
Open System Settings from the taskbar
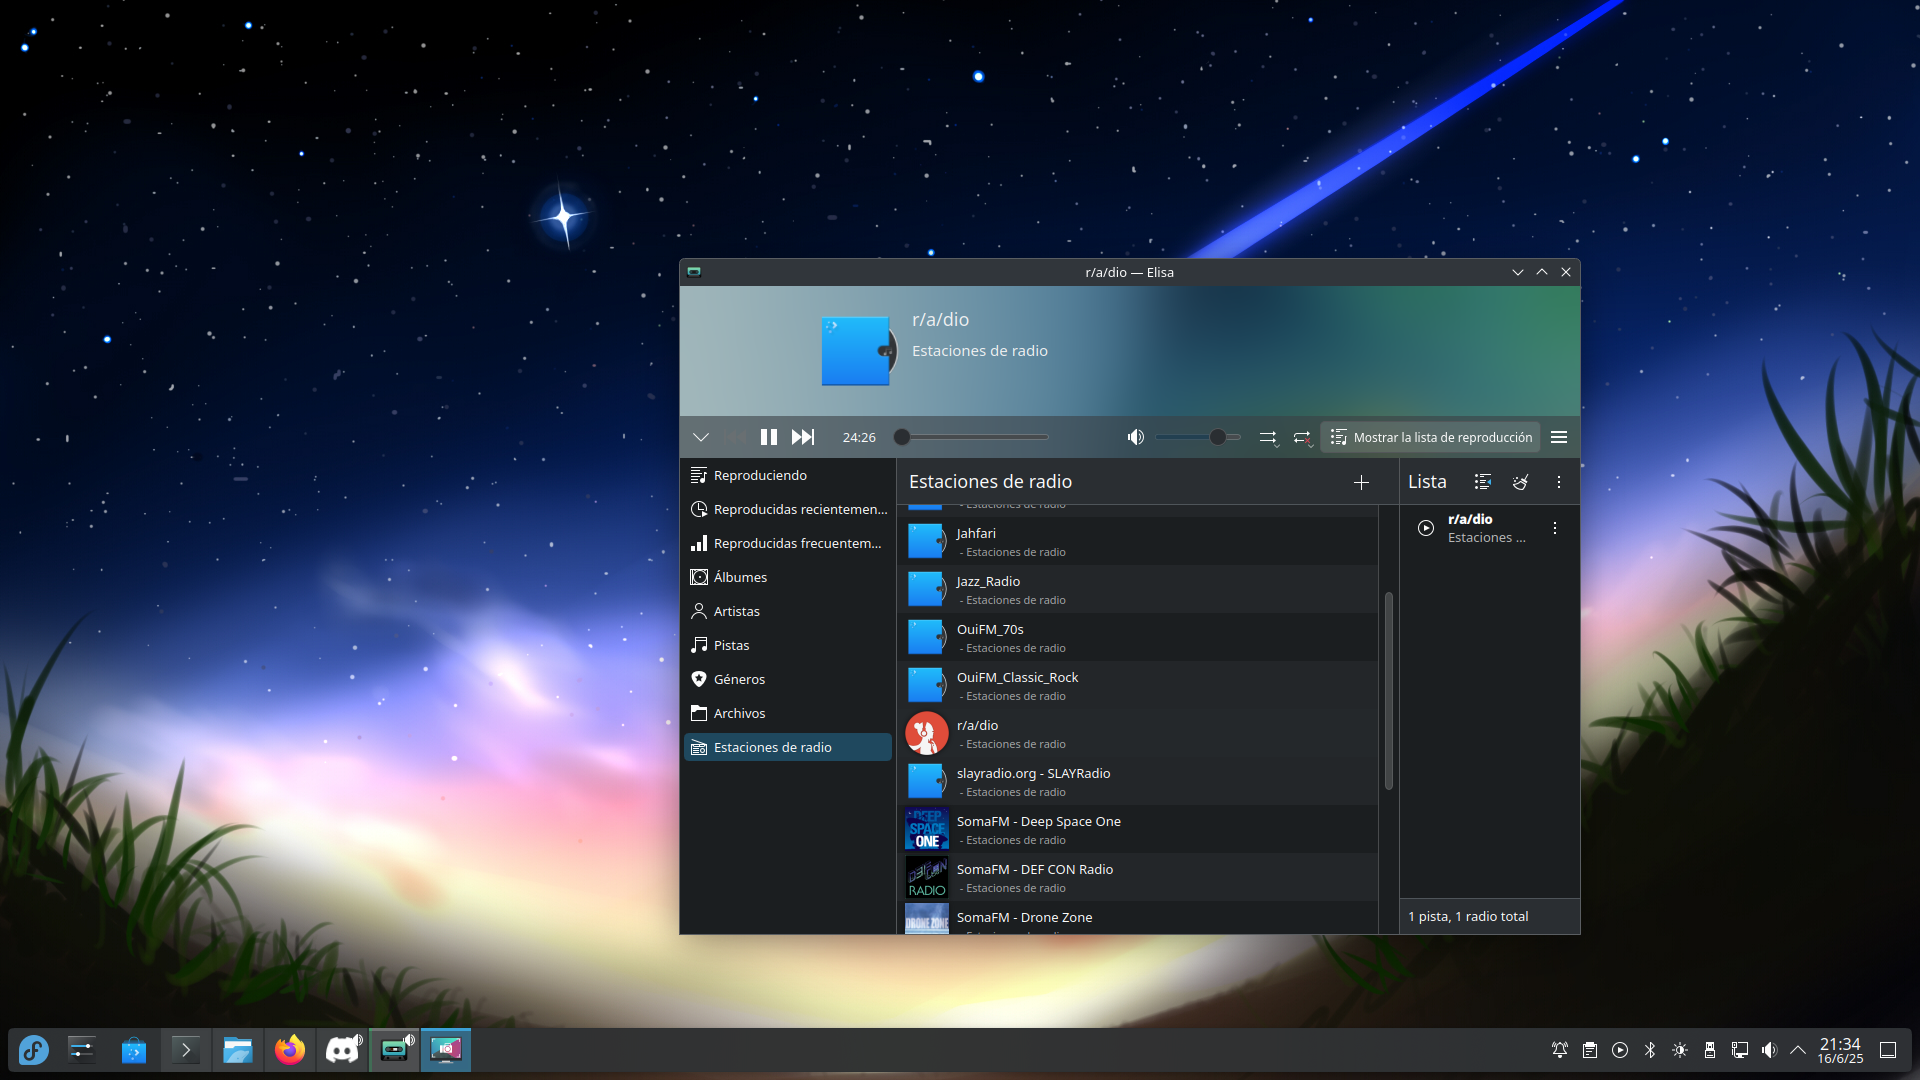81,1050
